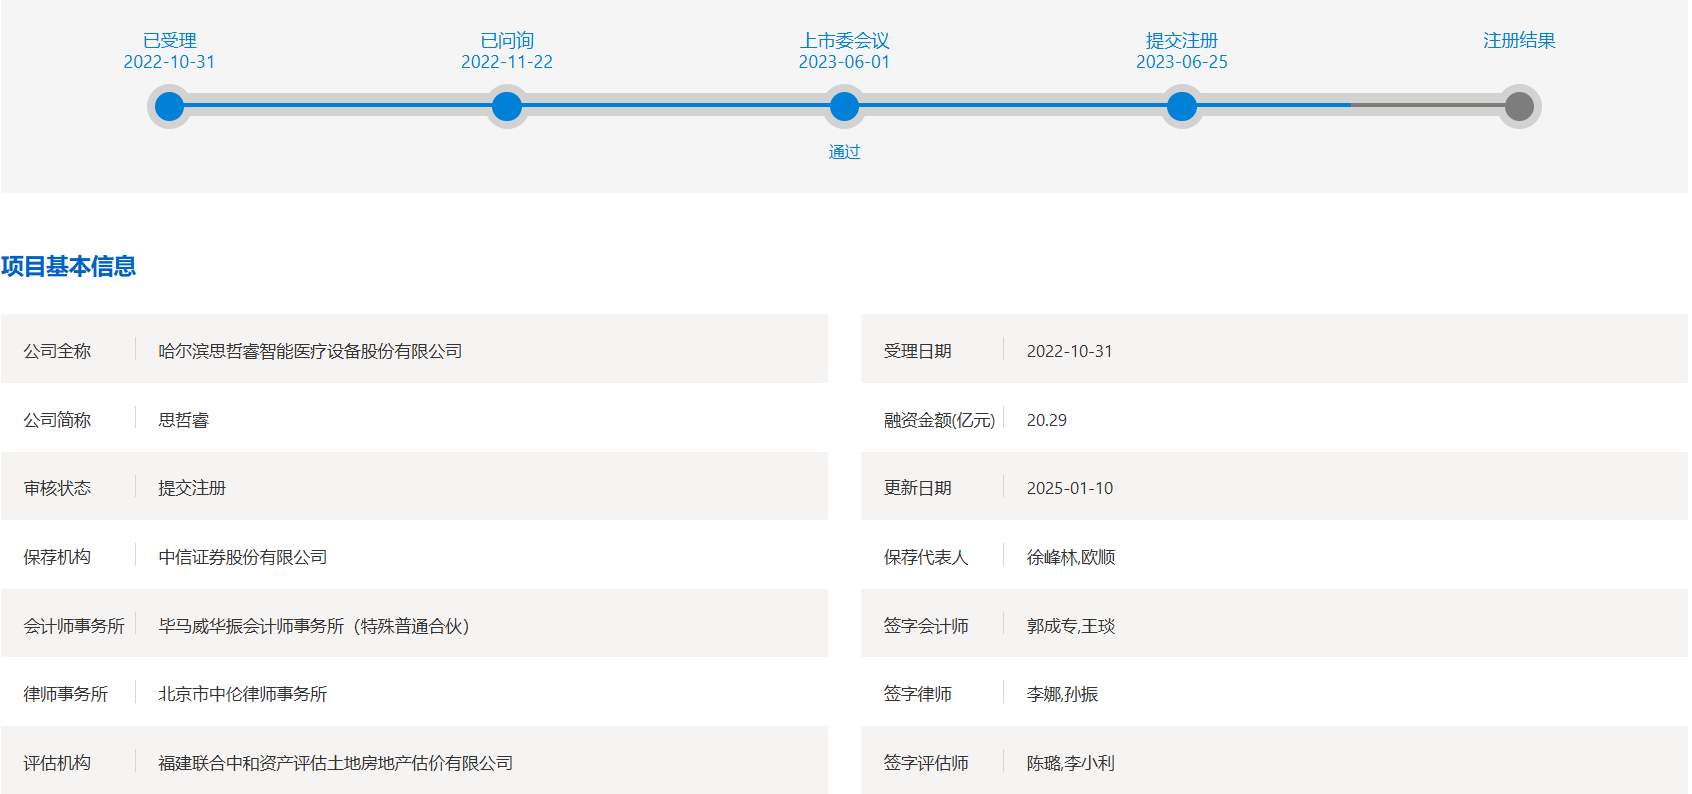Click the 已问询 stage label

point(507,41)
